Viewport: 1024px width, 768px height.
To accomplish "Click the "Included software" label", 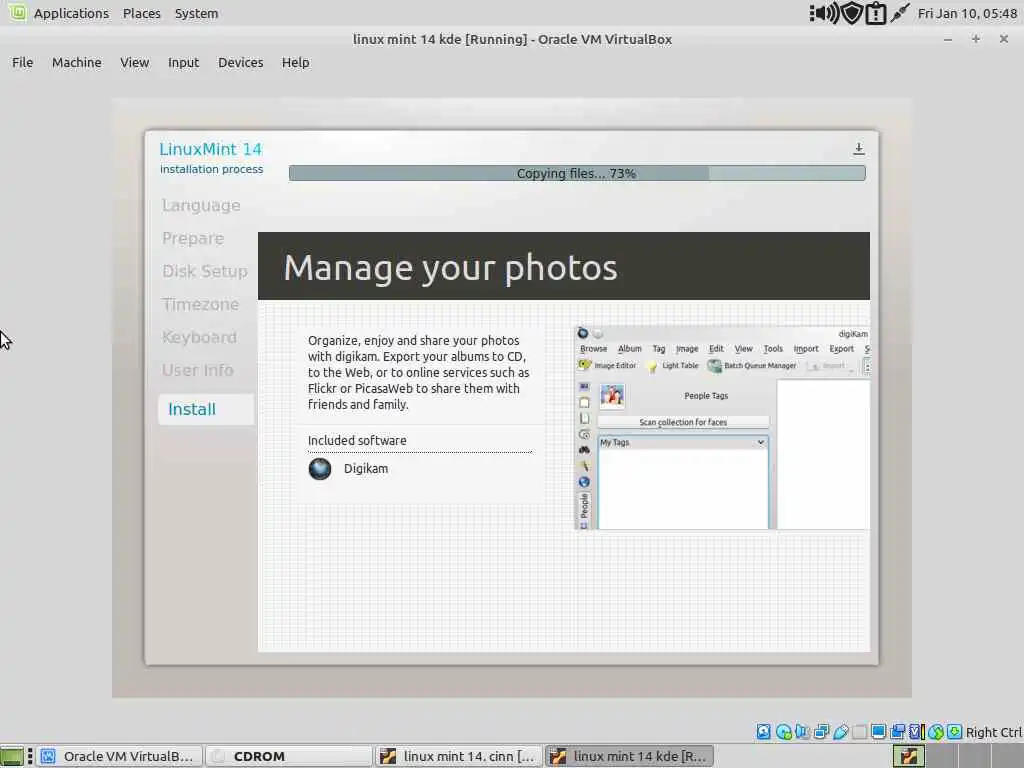I will (357, 440).
